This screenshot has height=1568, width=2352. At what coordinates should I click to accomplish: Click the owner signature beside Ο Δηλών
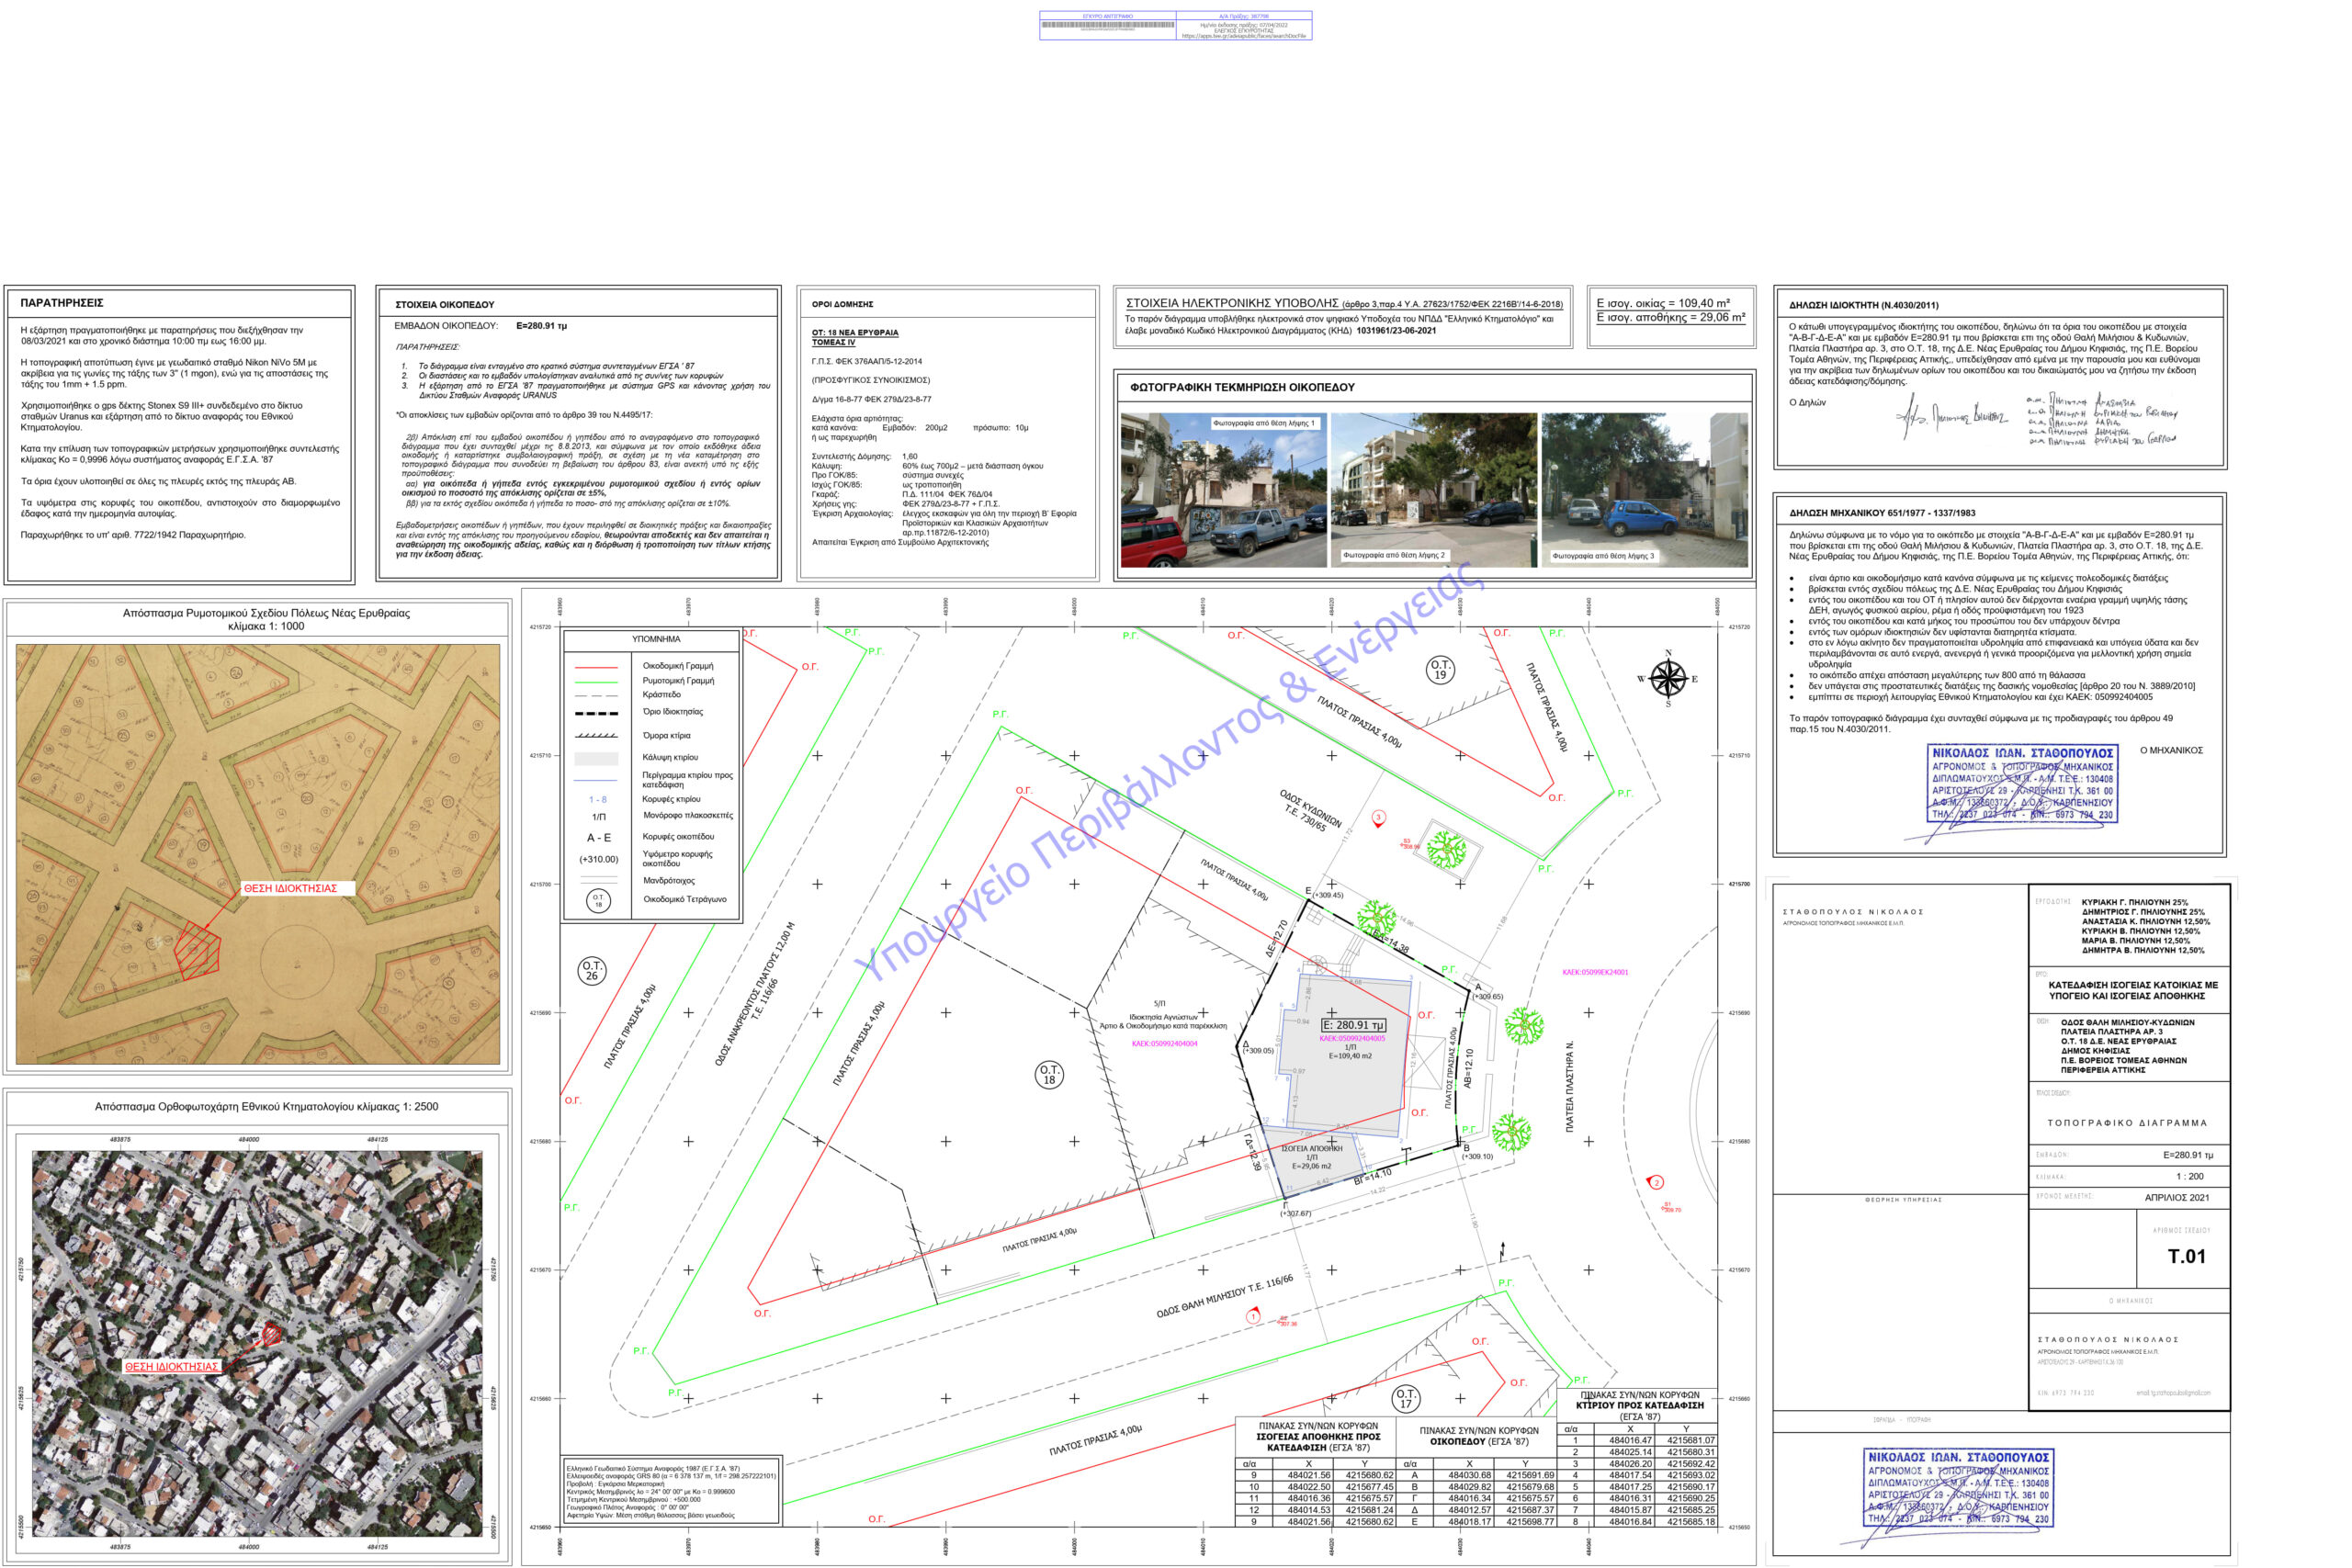click(x=1951, y=416)
